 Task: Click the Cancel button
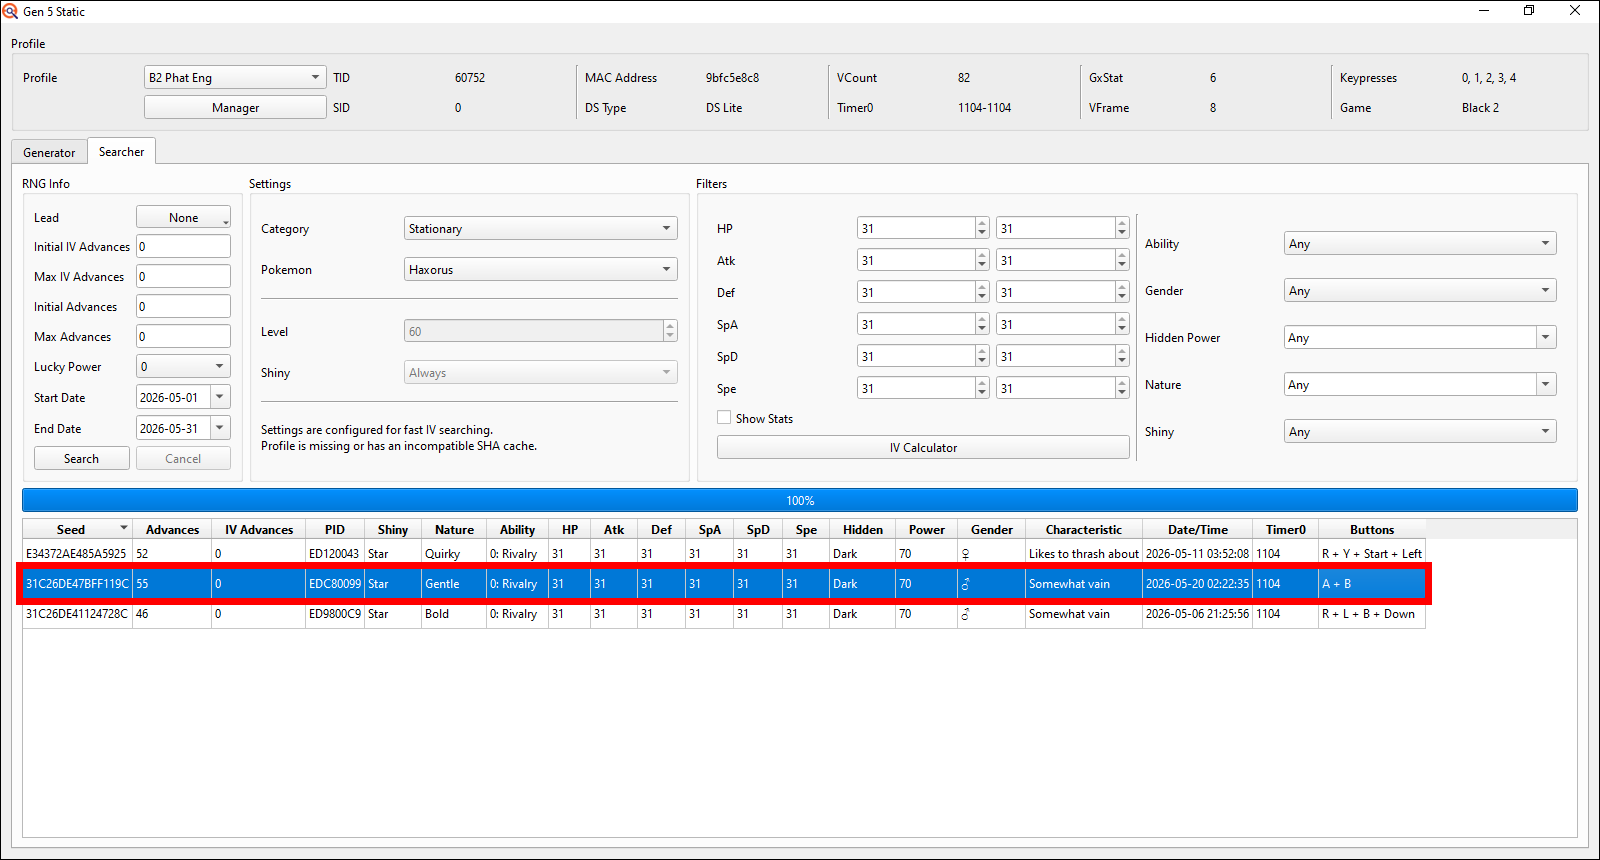point(183,458)
